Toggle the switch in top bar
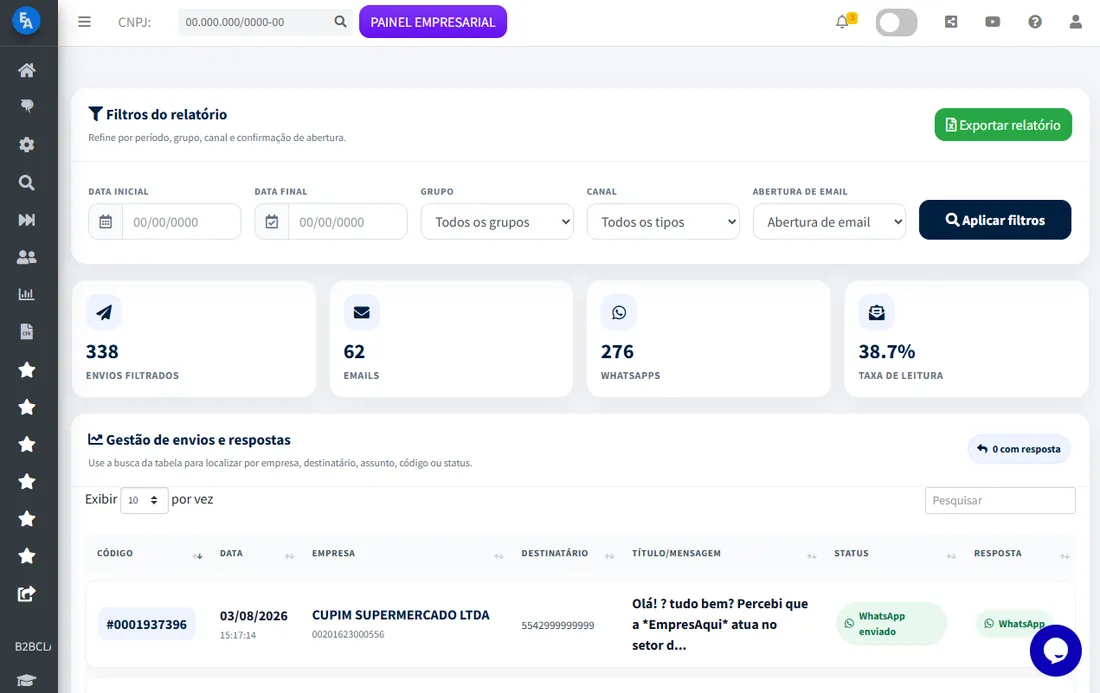Viewport: 1100px width, 693px height. pos(897,22)
